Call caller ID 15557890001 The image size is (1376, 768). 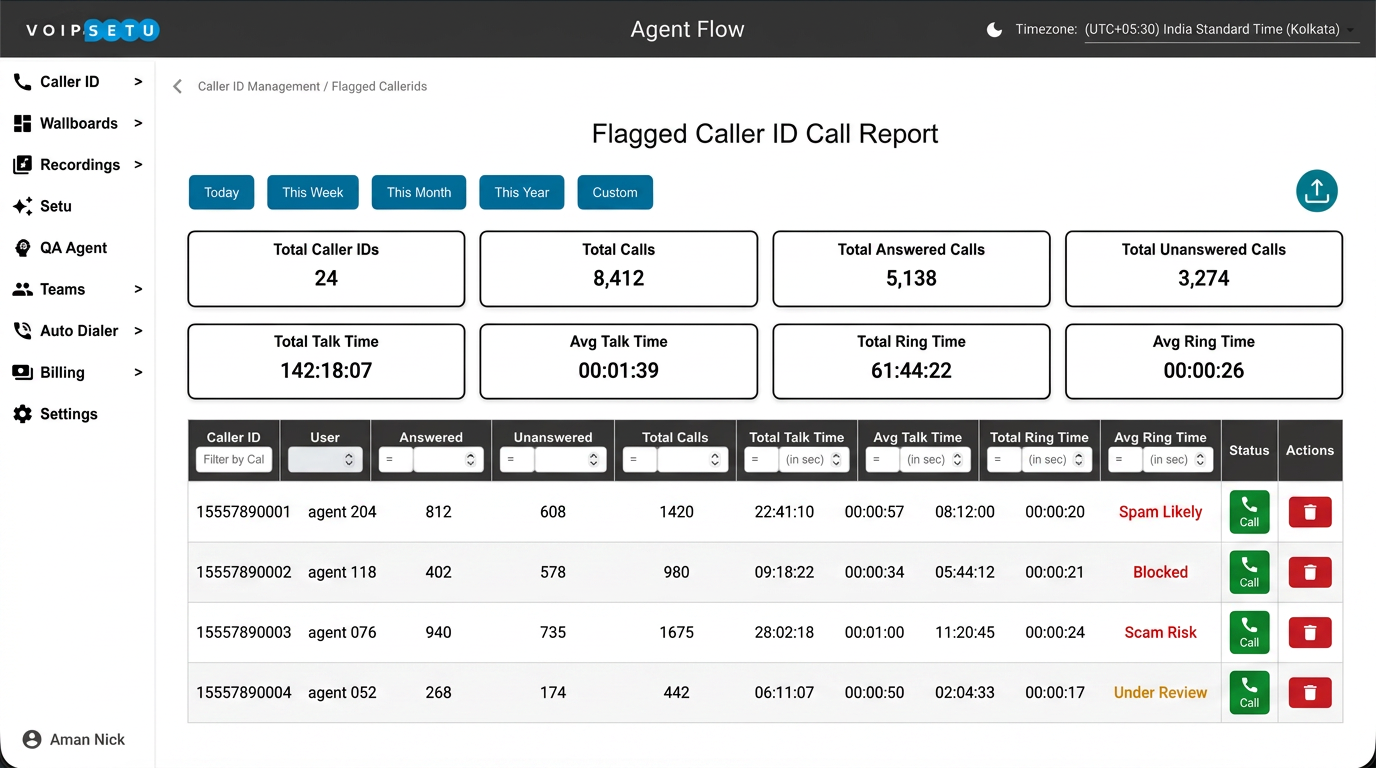click(x=1249, y=512)
